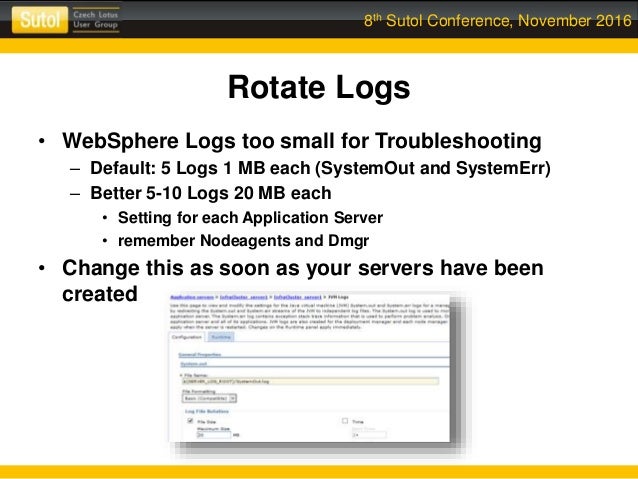Open the File Formatting dropdown

coord(209,398)
